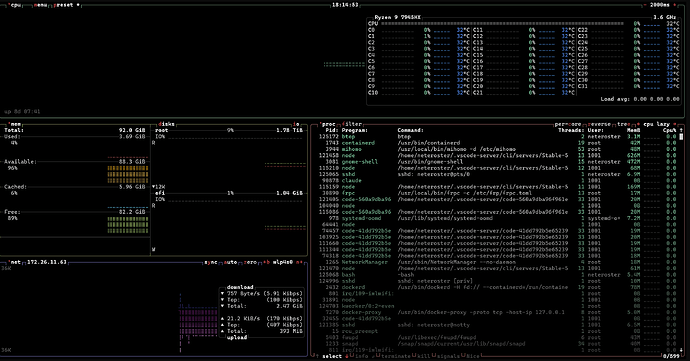Image resolution: width=690 pixels, height=361 pixels.
Task: Select the NetworkManager process row
Action: tap(497, 262)
